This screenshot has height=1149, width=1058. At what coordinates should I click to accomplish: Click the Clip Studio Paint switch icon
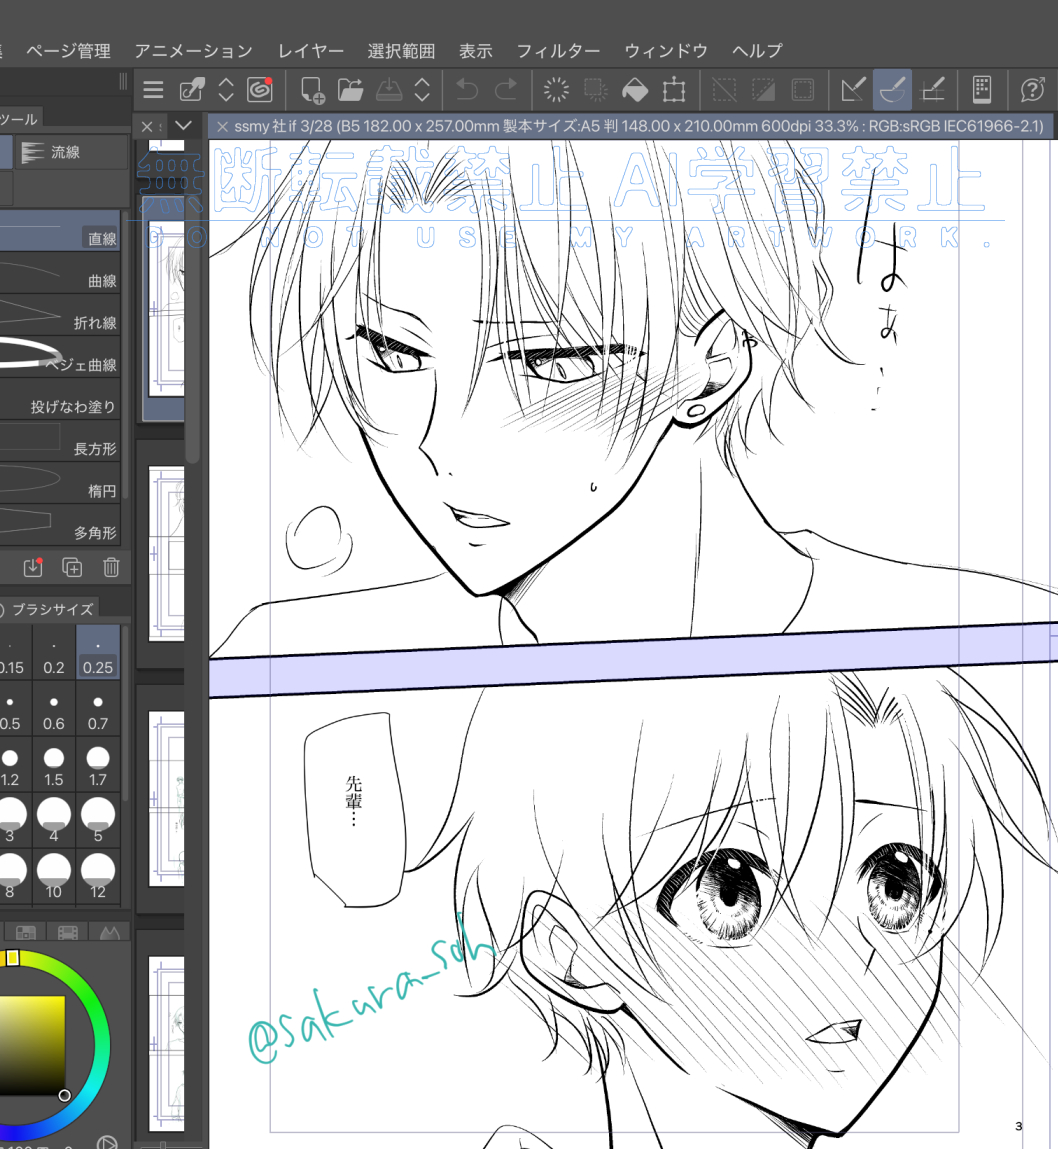pyautogui.click(x=192, y=90)
